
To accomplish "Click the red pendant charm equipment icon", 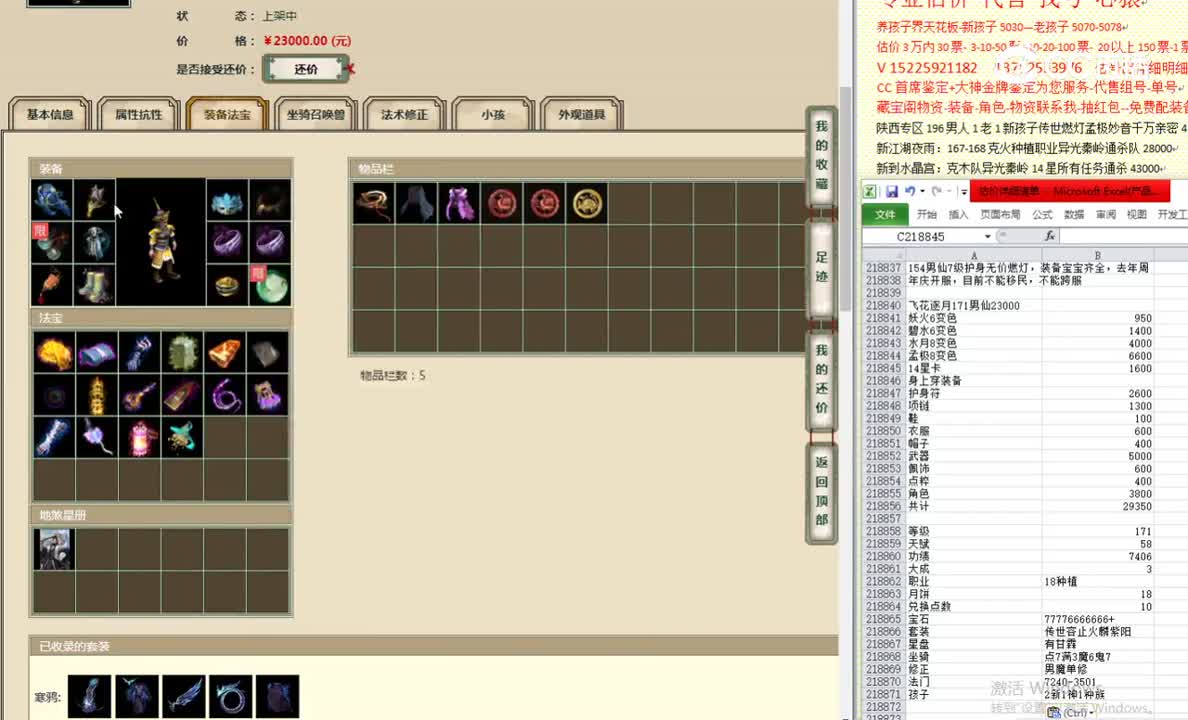I will point(52,285).
